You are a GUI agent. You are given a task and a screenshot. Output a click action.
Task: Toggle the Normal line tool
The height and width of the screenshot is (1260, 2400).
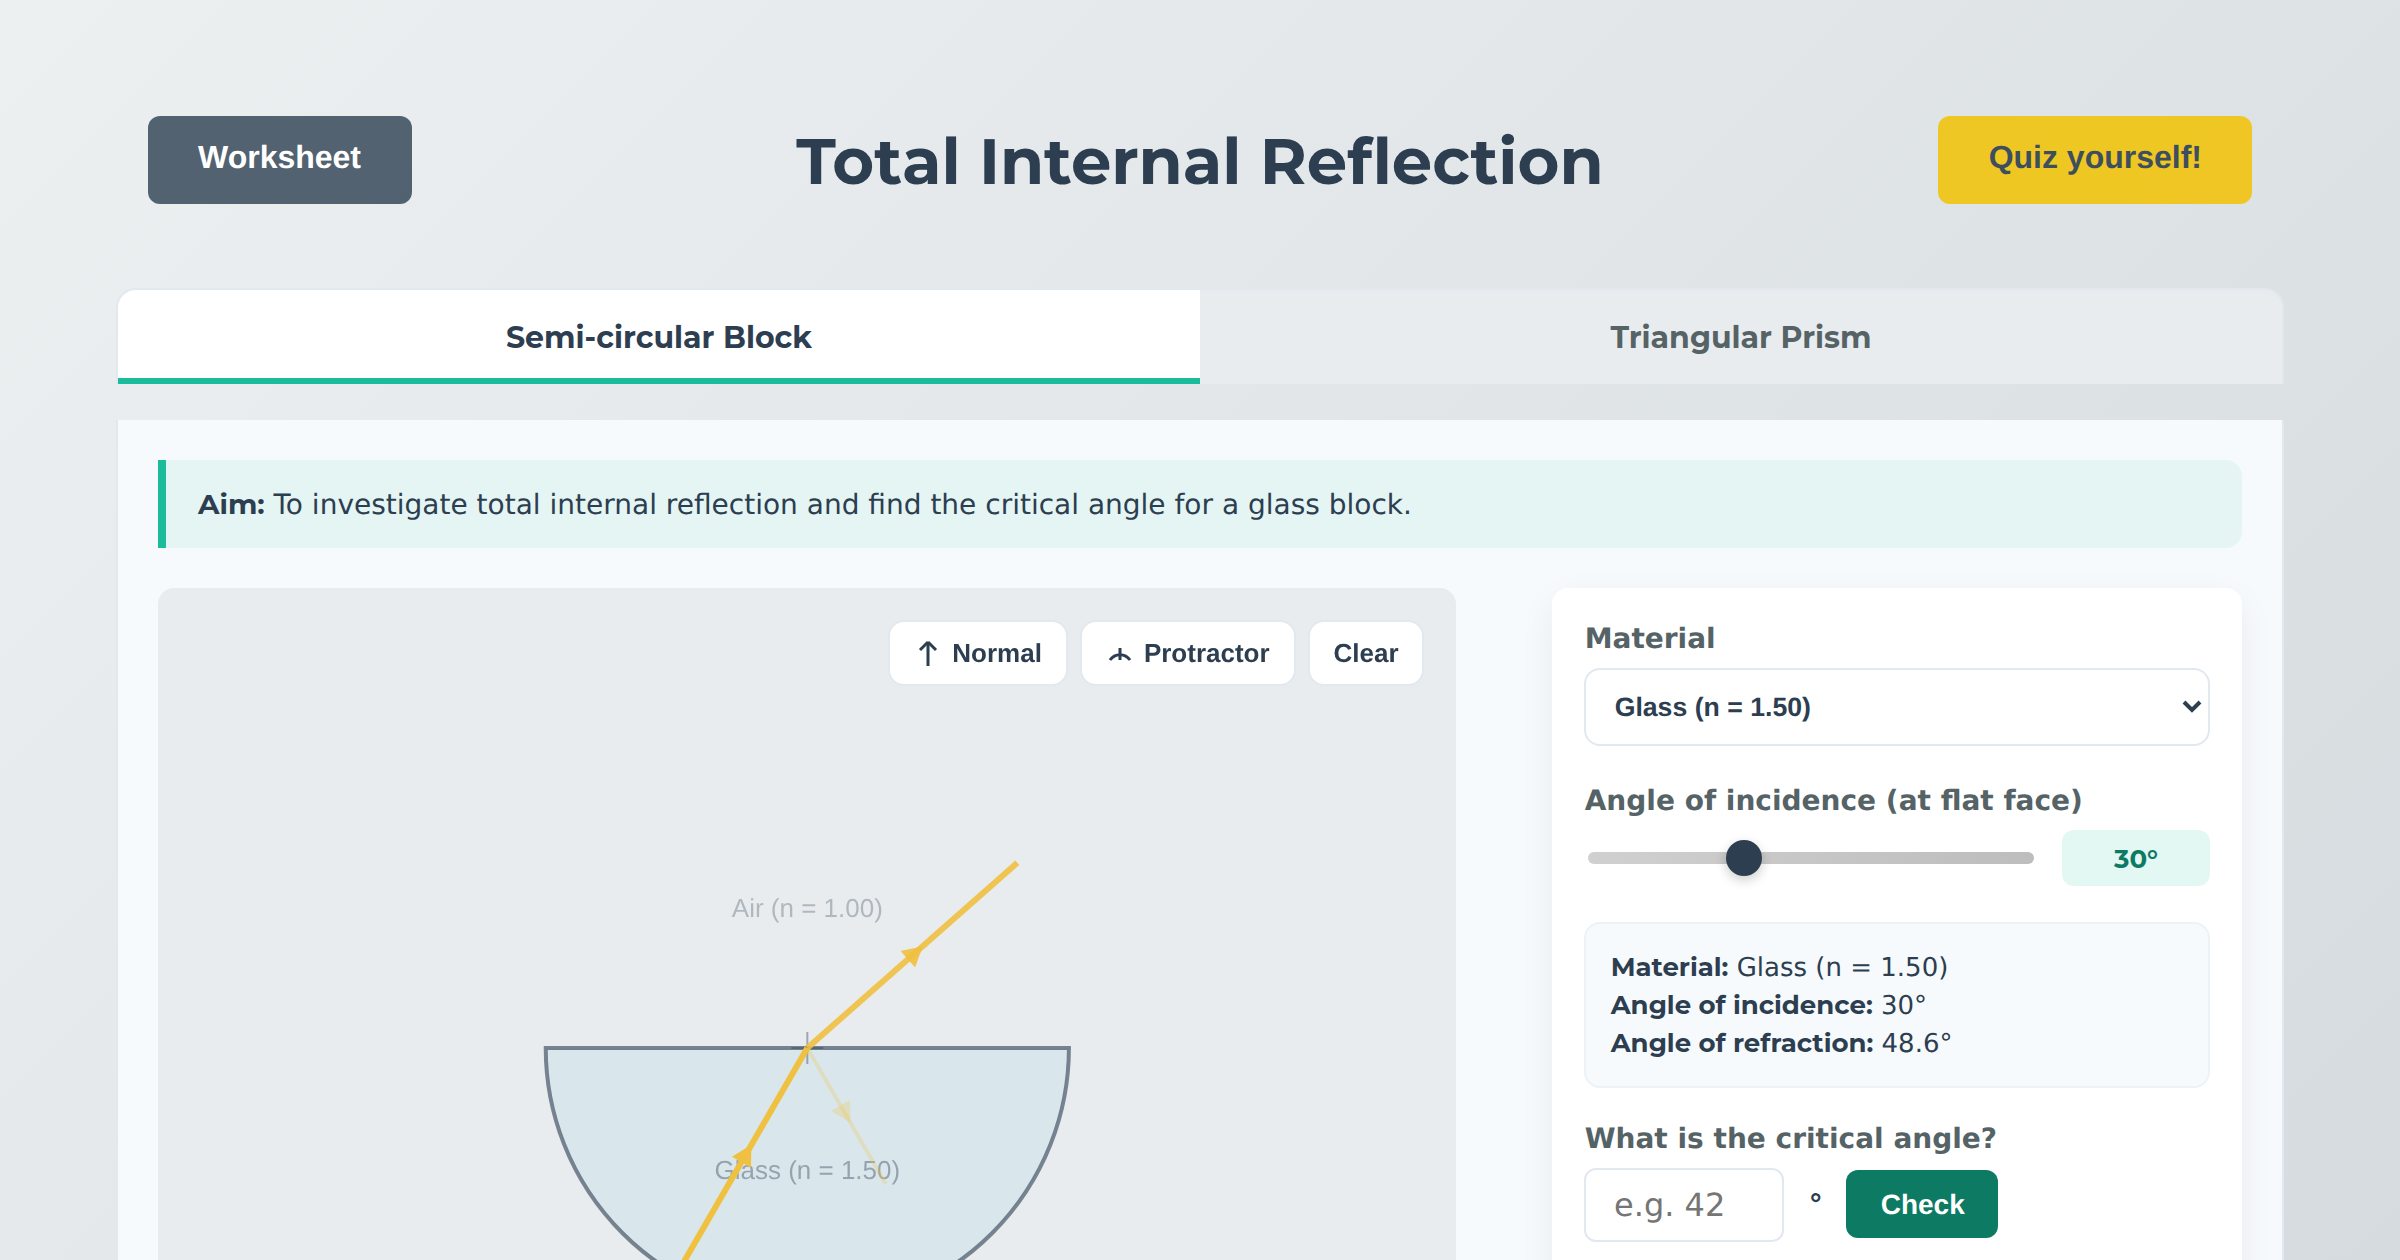pyautogui.click(x=978, y=653)
